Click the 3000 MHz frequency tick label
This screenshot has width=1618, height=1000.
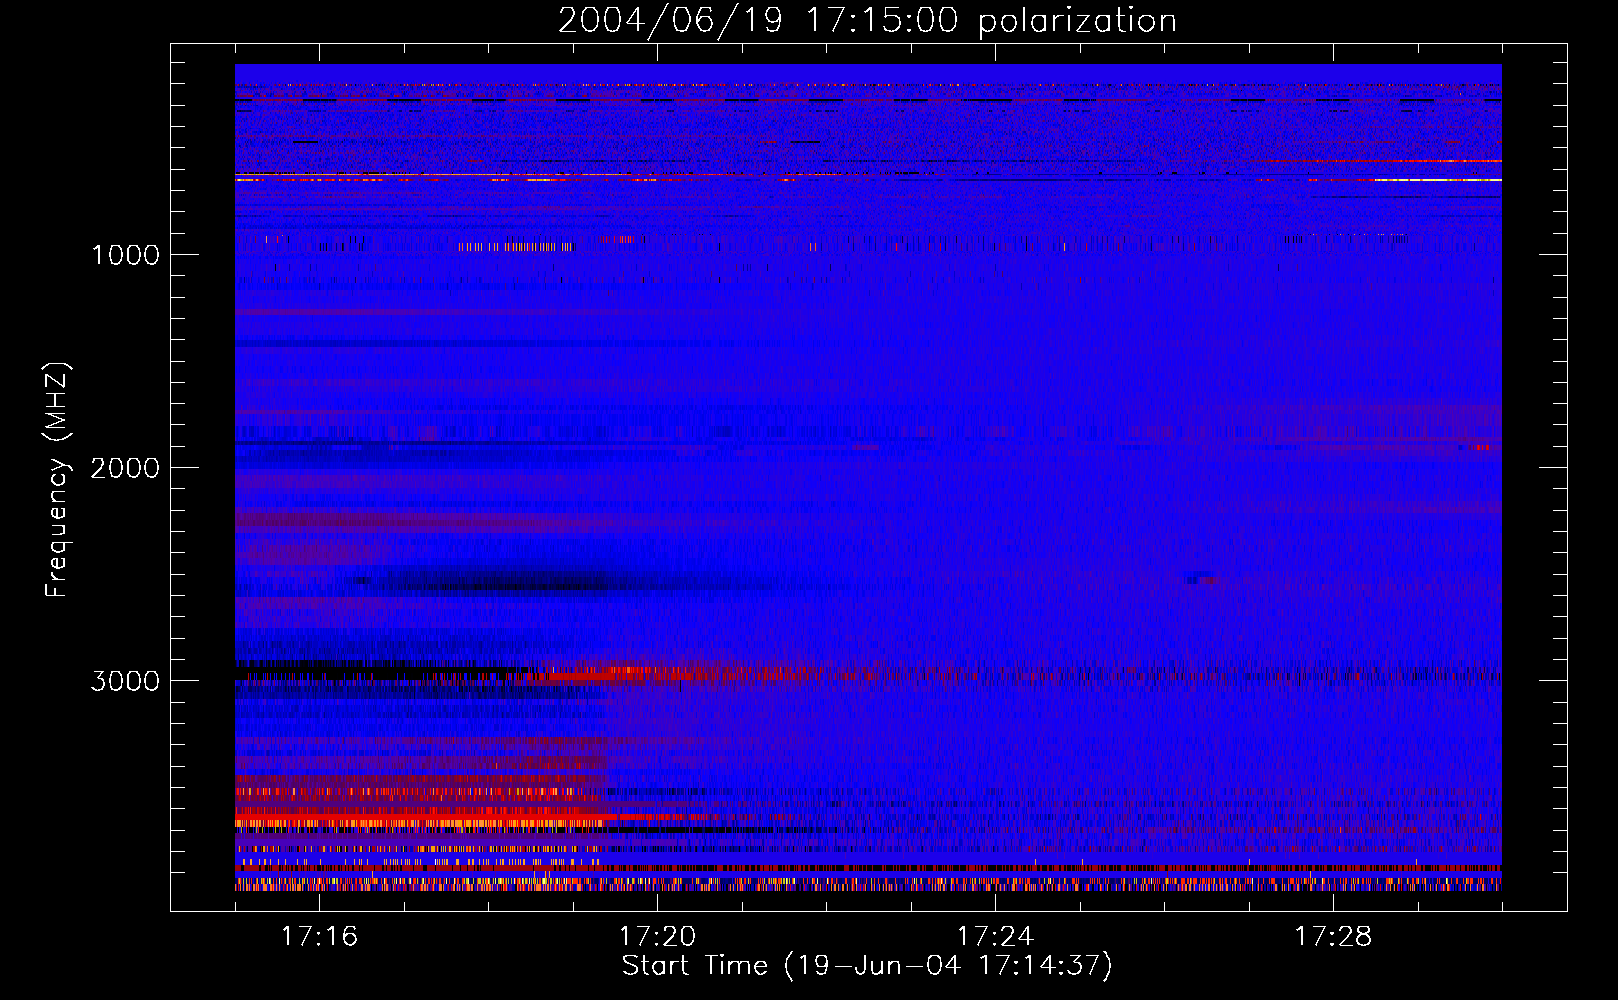click(x=125, y=681)
